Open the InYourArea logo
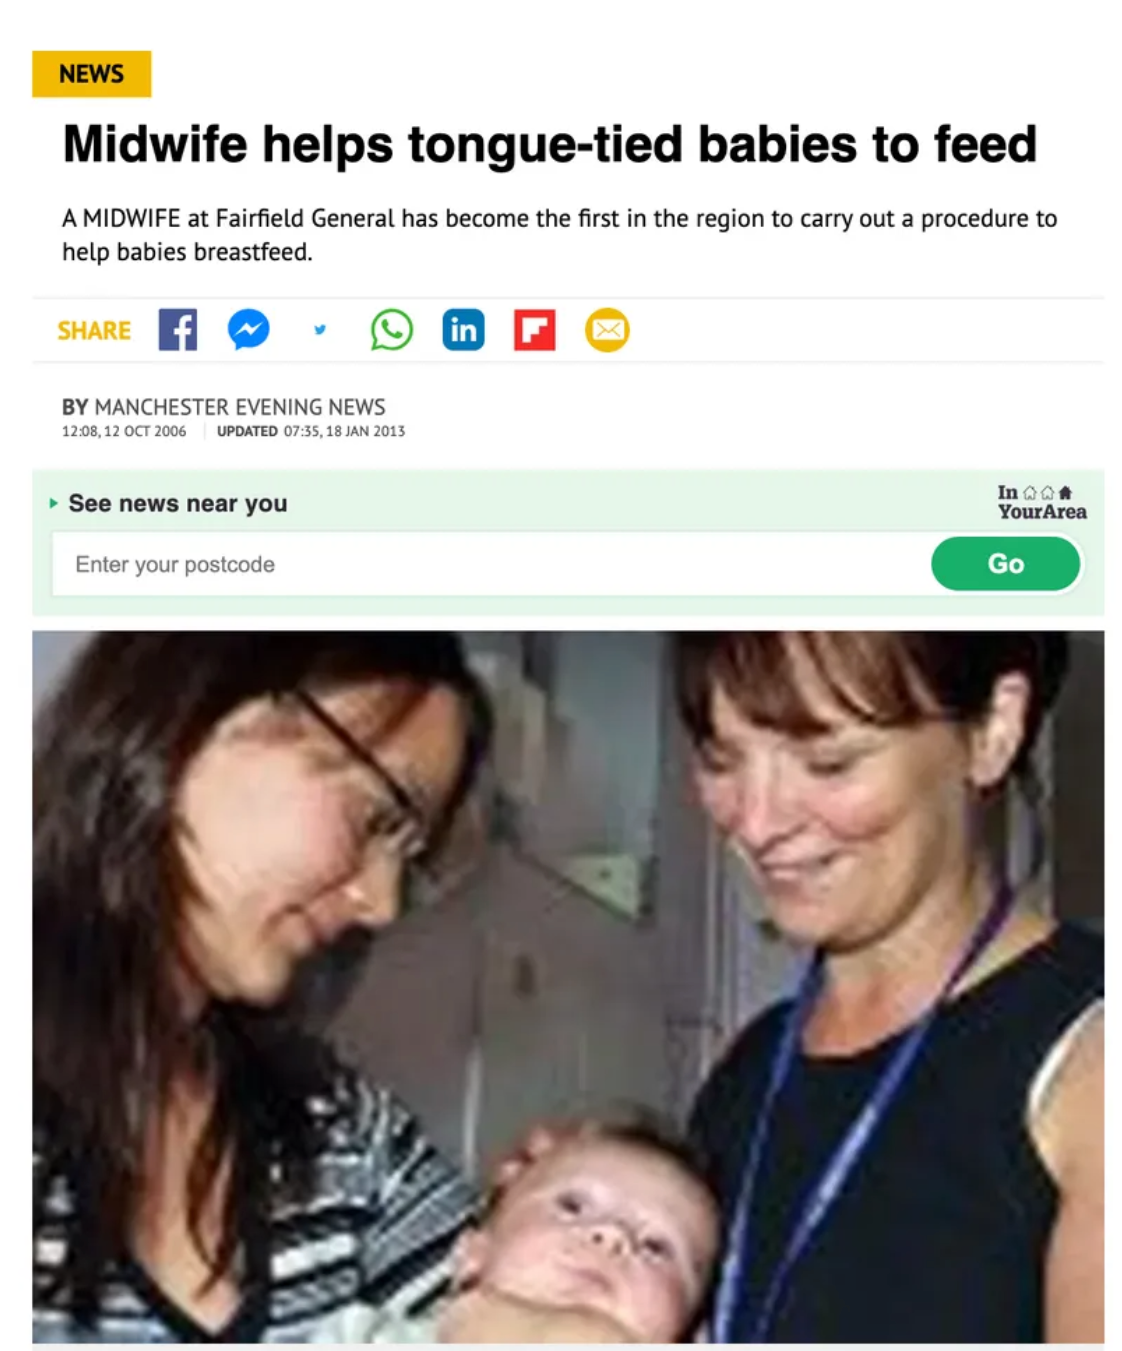1122x1351 pixels. 1041,502
